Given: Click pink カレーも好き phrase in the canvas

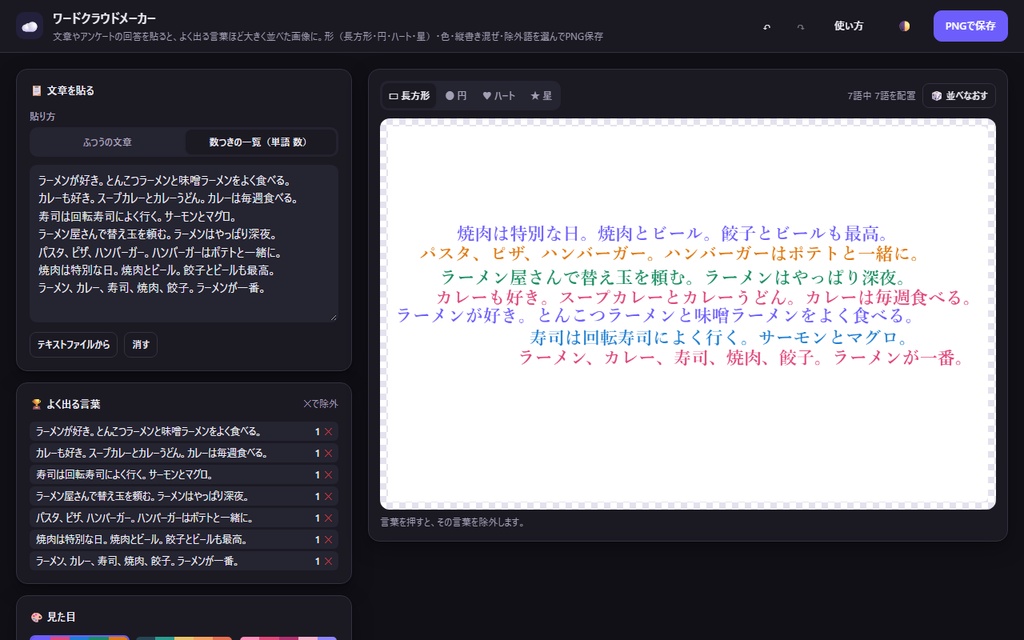Looking at the screenshot, I should point(705,298).
